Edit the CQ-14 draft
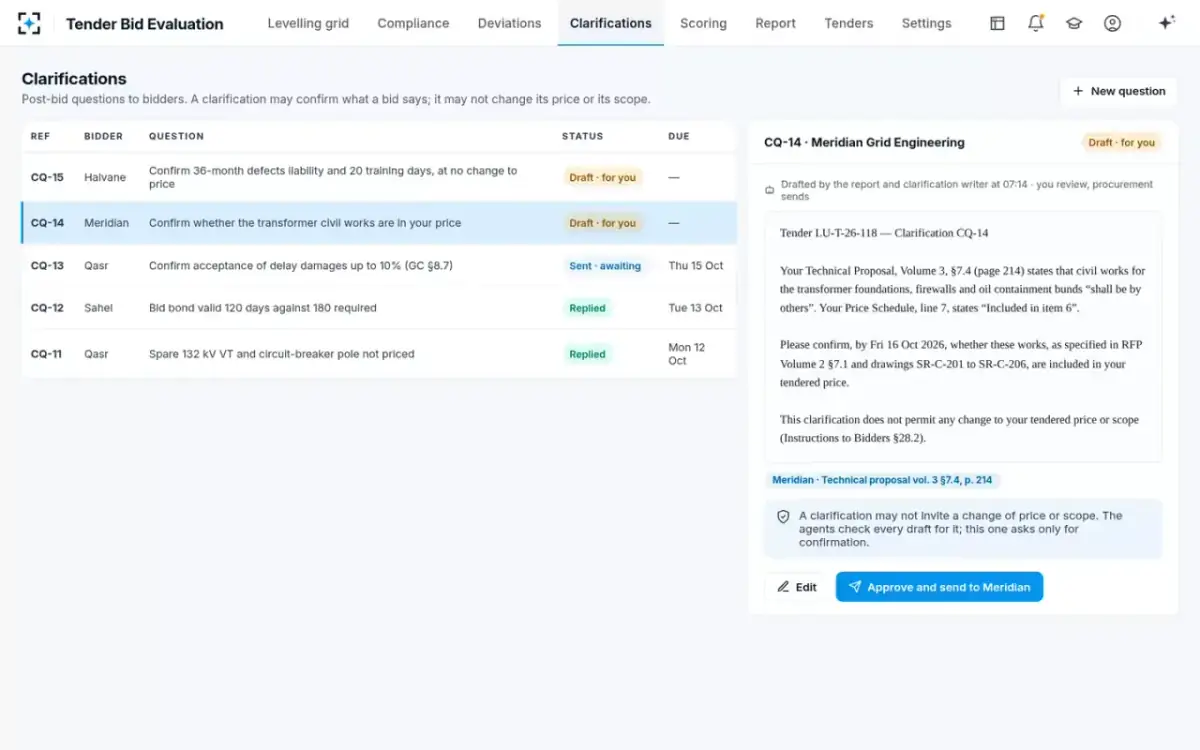1200x750 pixels. pyautogui.click(x=797, y=587)
